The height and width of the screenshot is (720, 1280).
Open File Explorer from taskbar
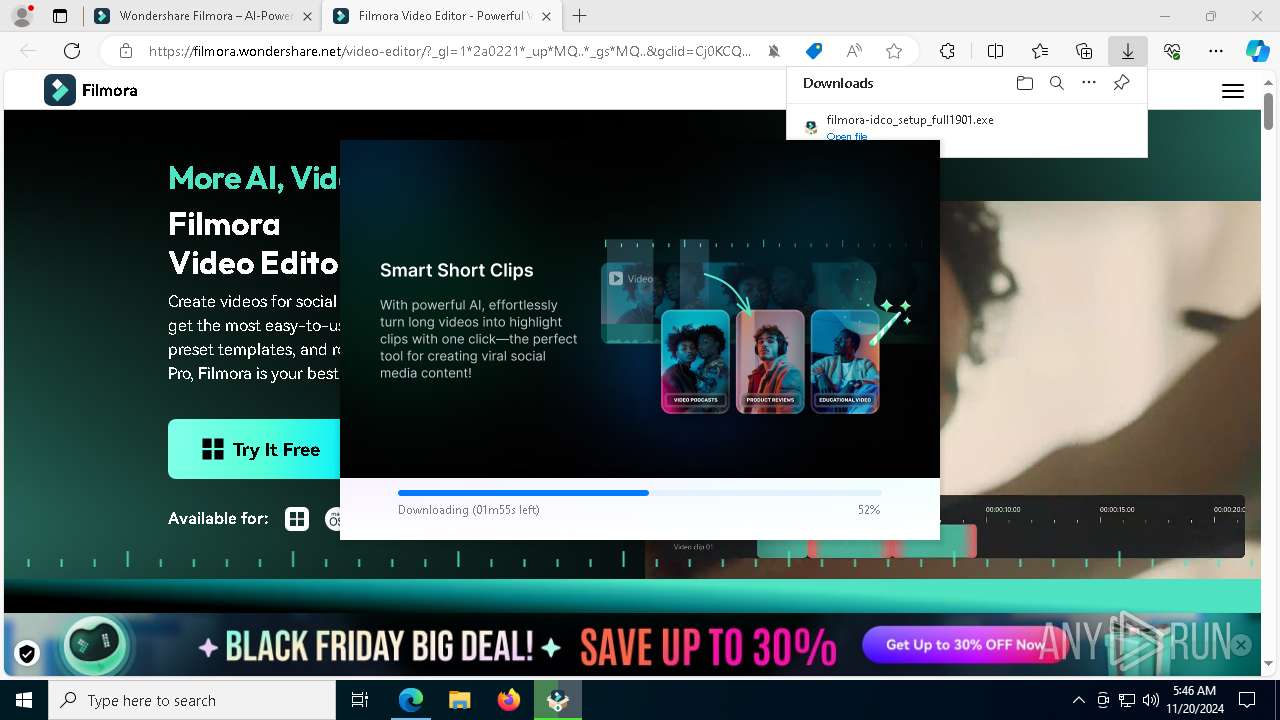pos(460,700)
